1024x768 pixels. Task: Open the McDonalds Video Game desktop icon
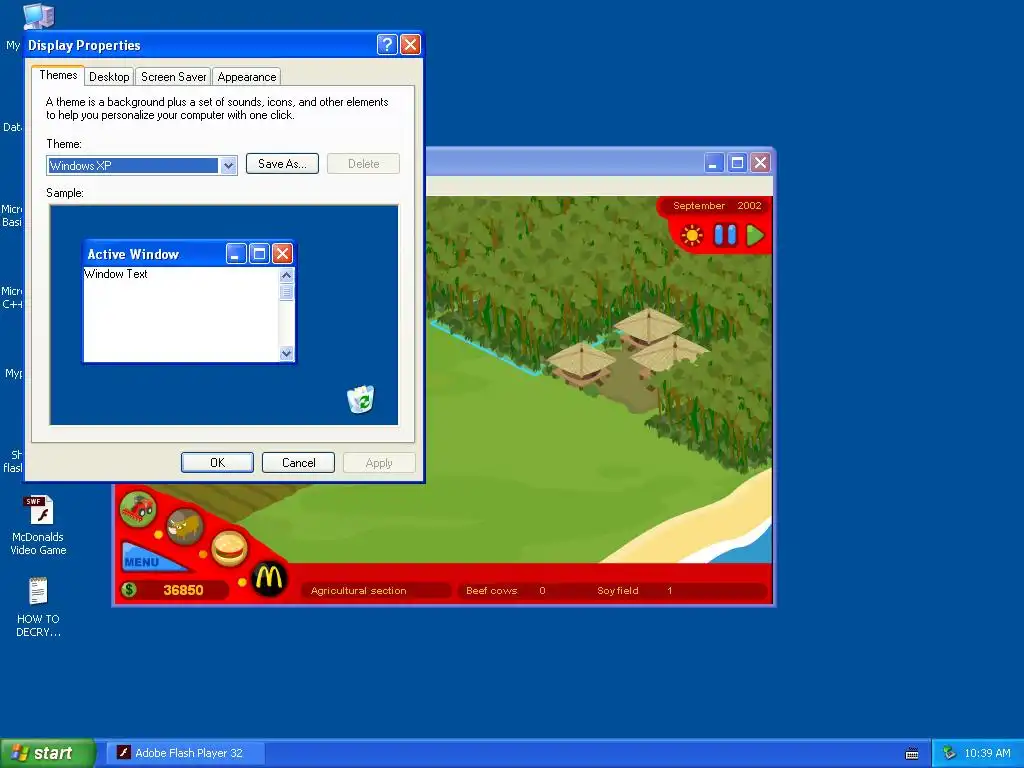[x=38, y=526]
